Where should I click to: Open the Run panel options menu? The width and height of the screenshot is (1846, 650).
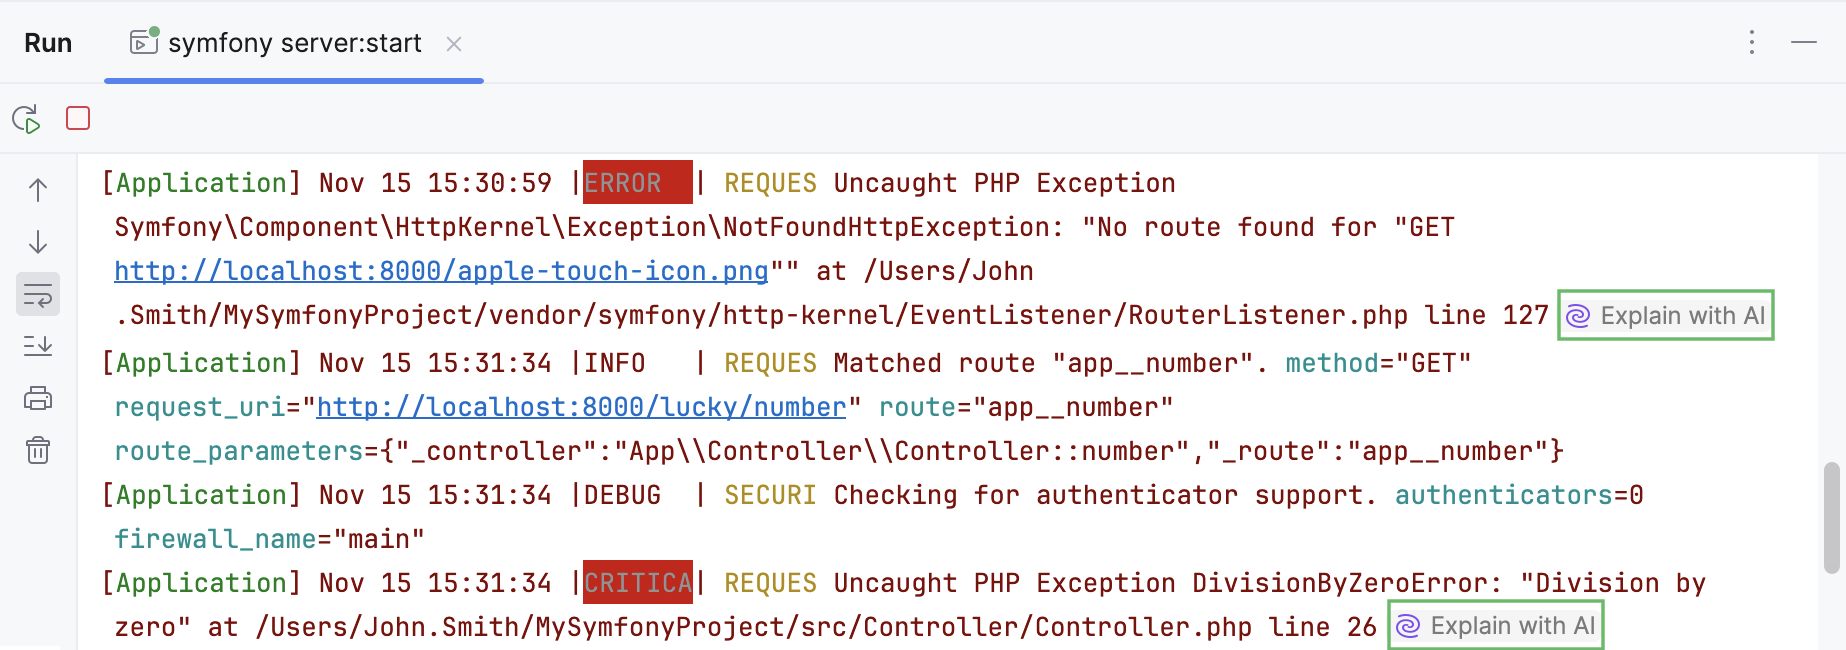tap(1752, 42)
